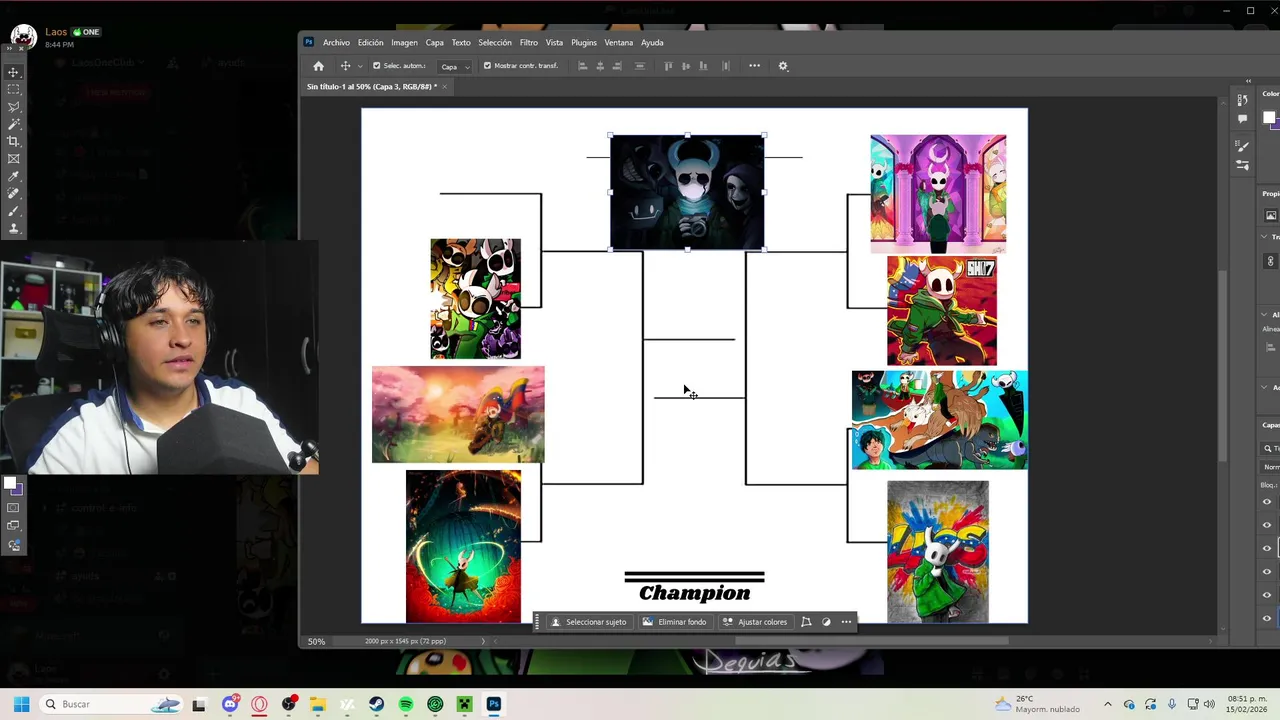The width and height of the screenshot is (1280, 720).
Task: Click the canvas vertical scrollbar
Action: tap(1222, 365)
